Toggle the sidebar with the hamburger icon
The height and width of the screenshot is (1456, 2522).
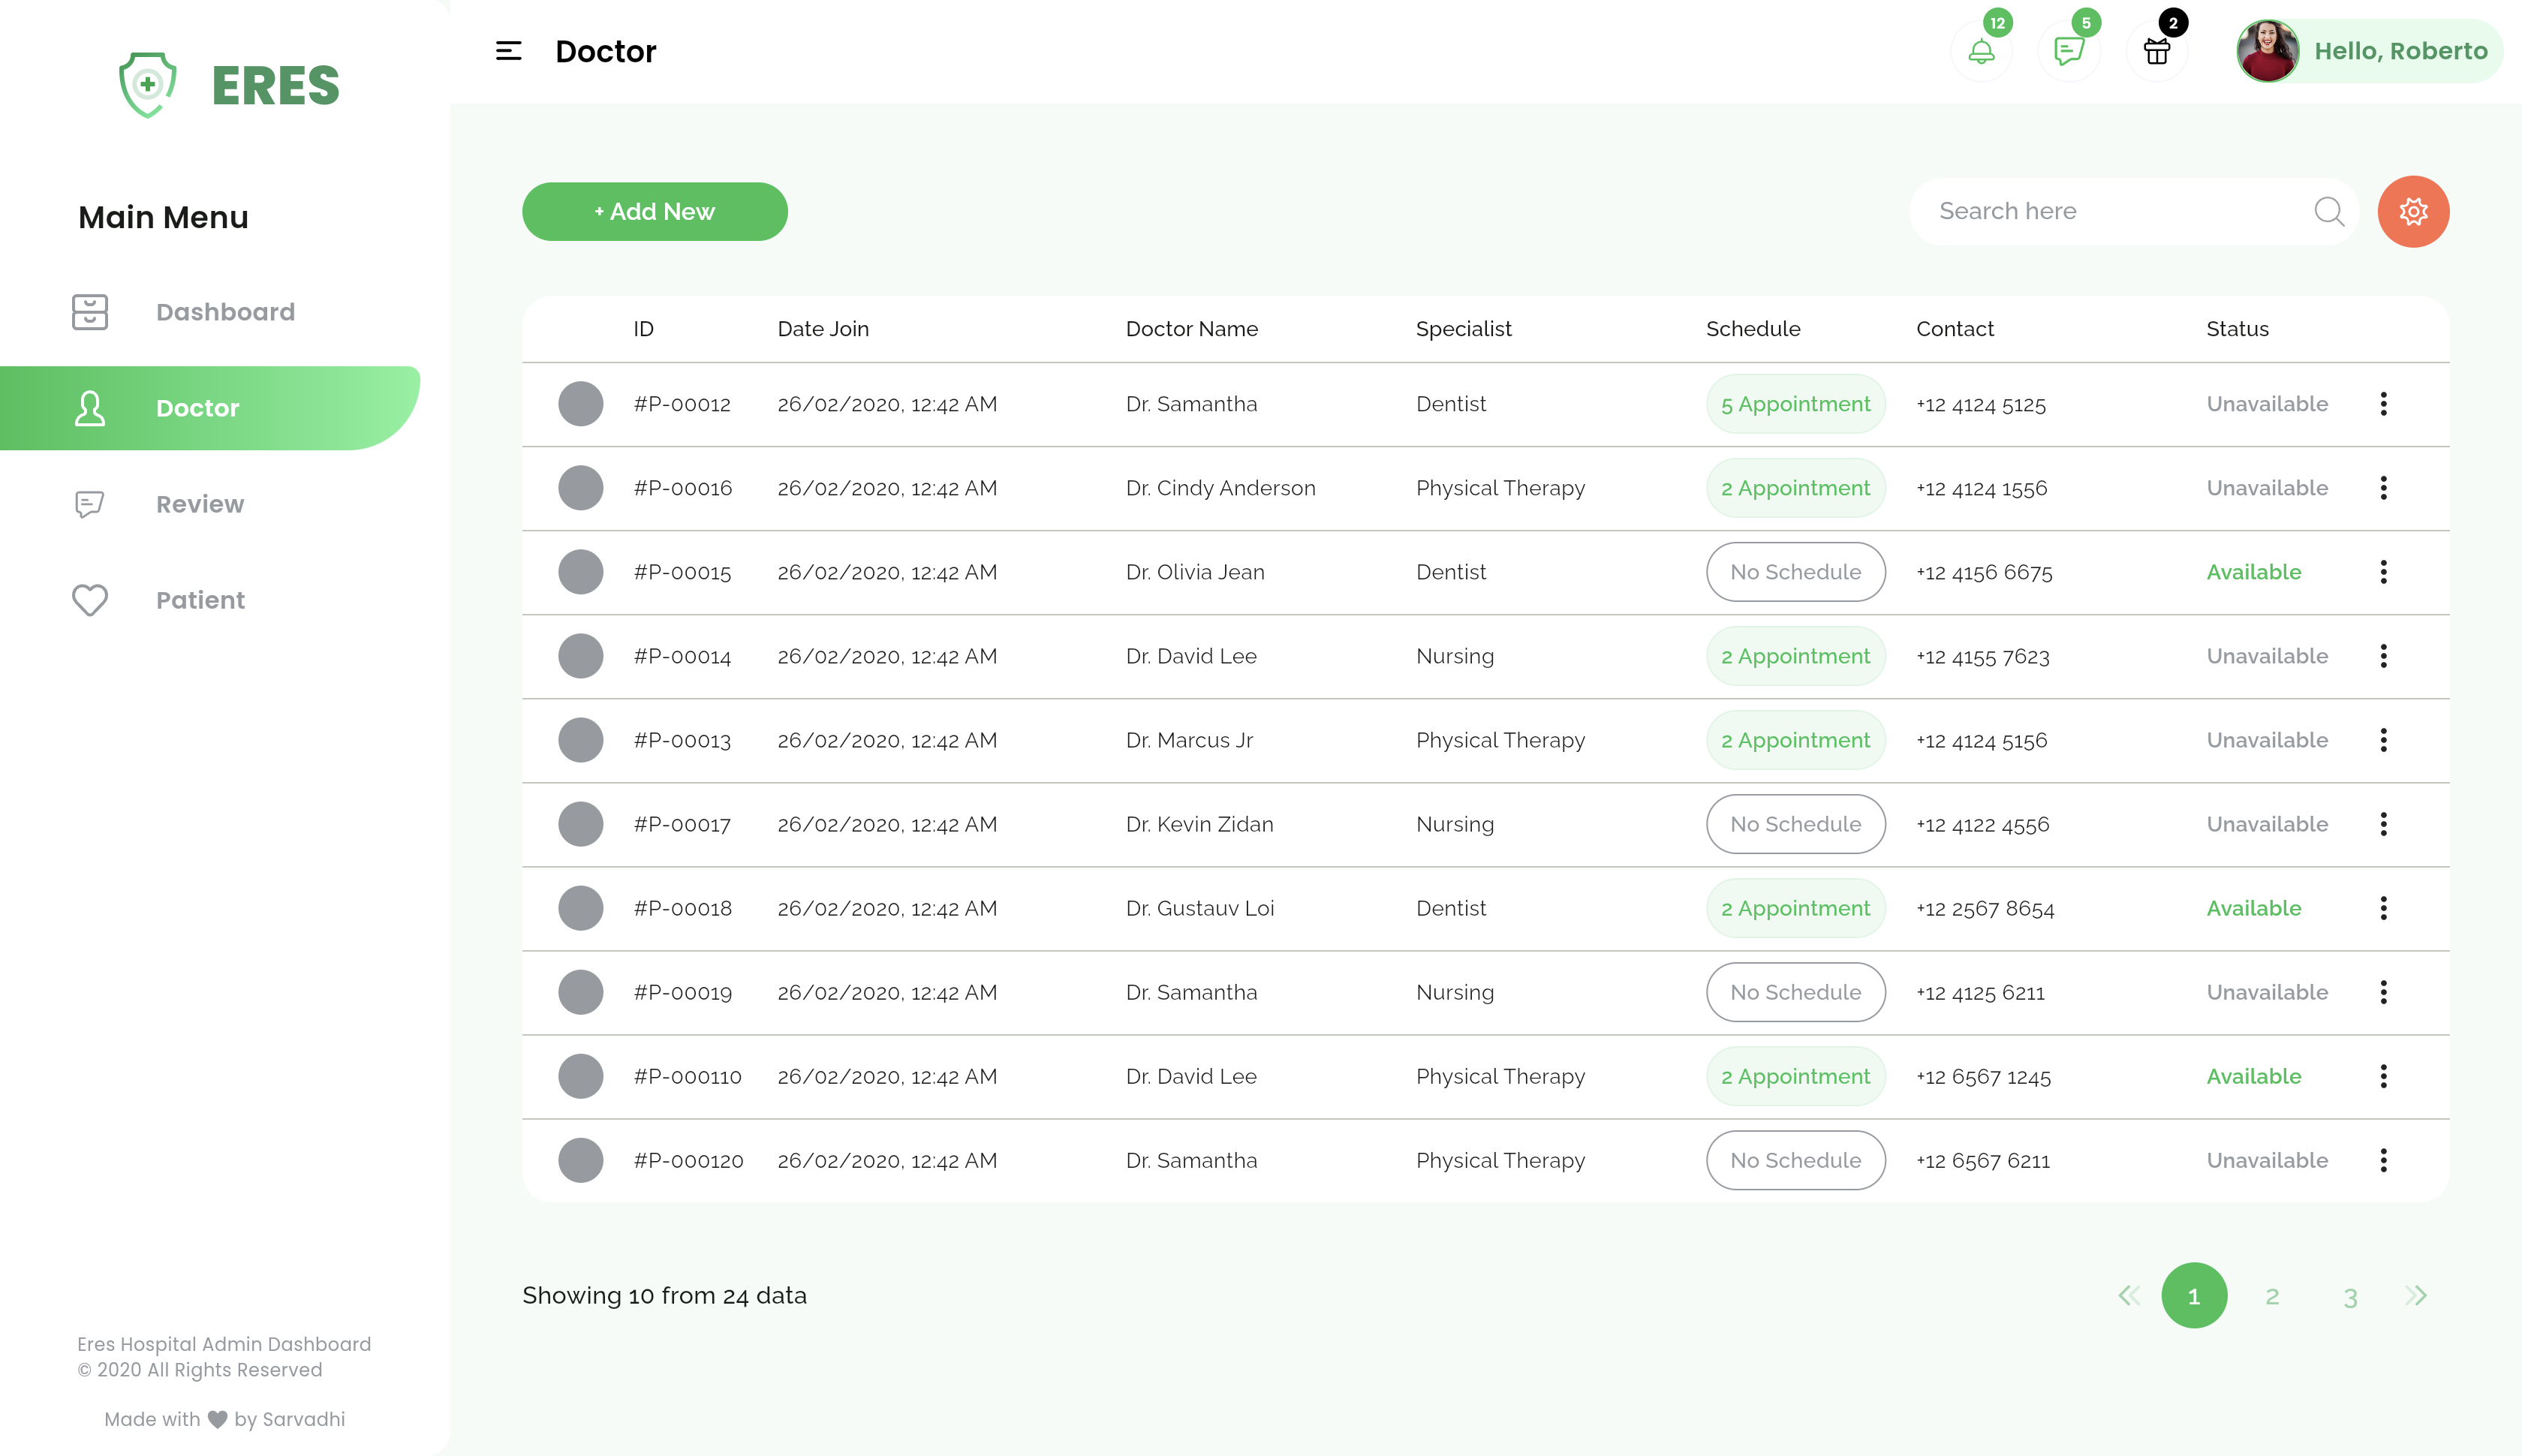[508, 51]
